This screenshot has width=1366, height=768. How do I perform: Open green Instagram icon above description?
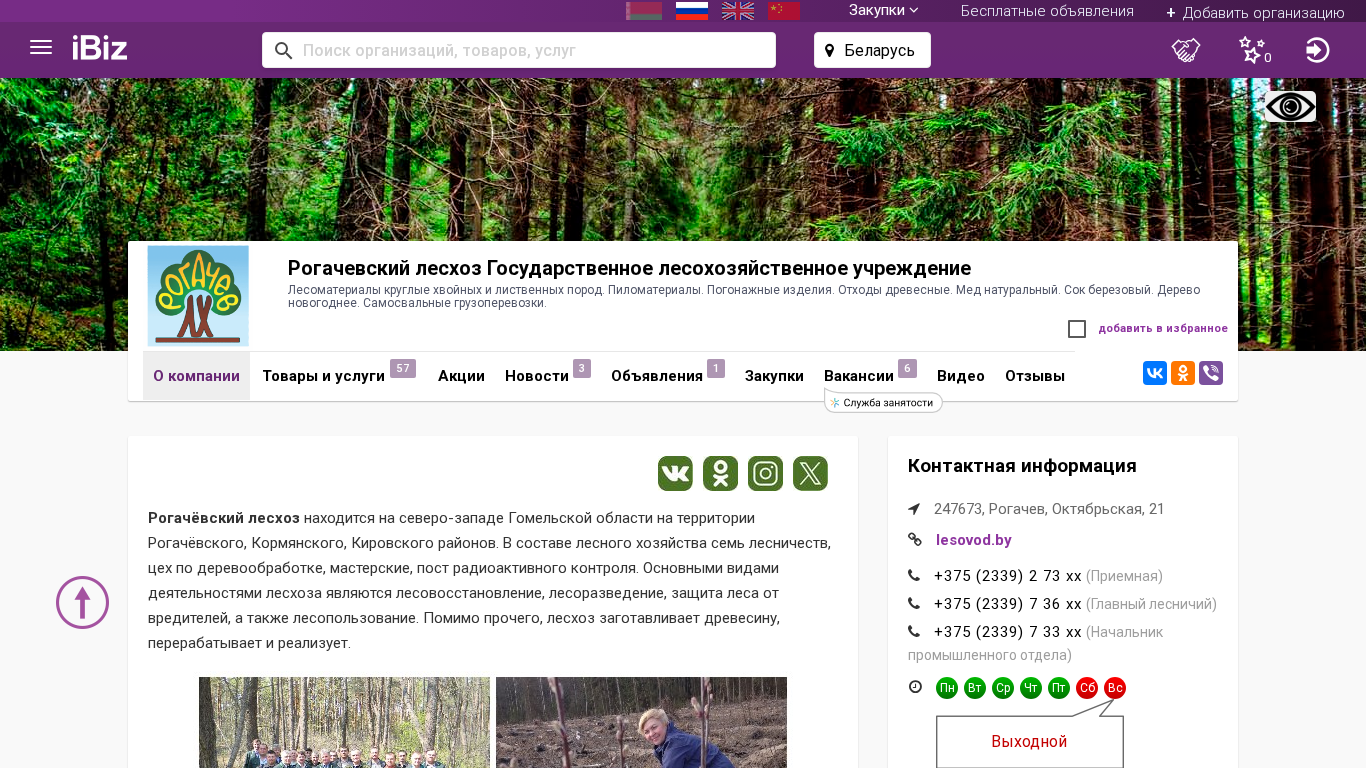[766, 473]
